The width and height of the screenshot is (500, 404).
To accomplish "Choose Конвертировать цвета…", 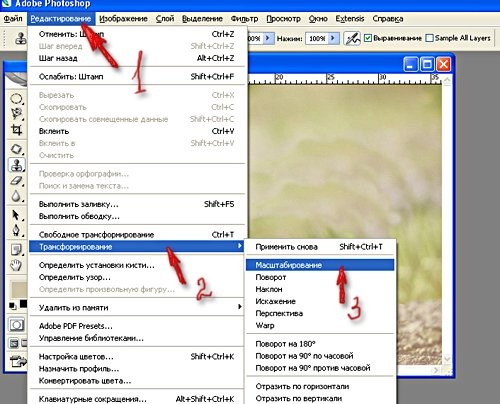I will (x=137, y=381).
